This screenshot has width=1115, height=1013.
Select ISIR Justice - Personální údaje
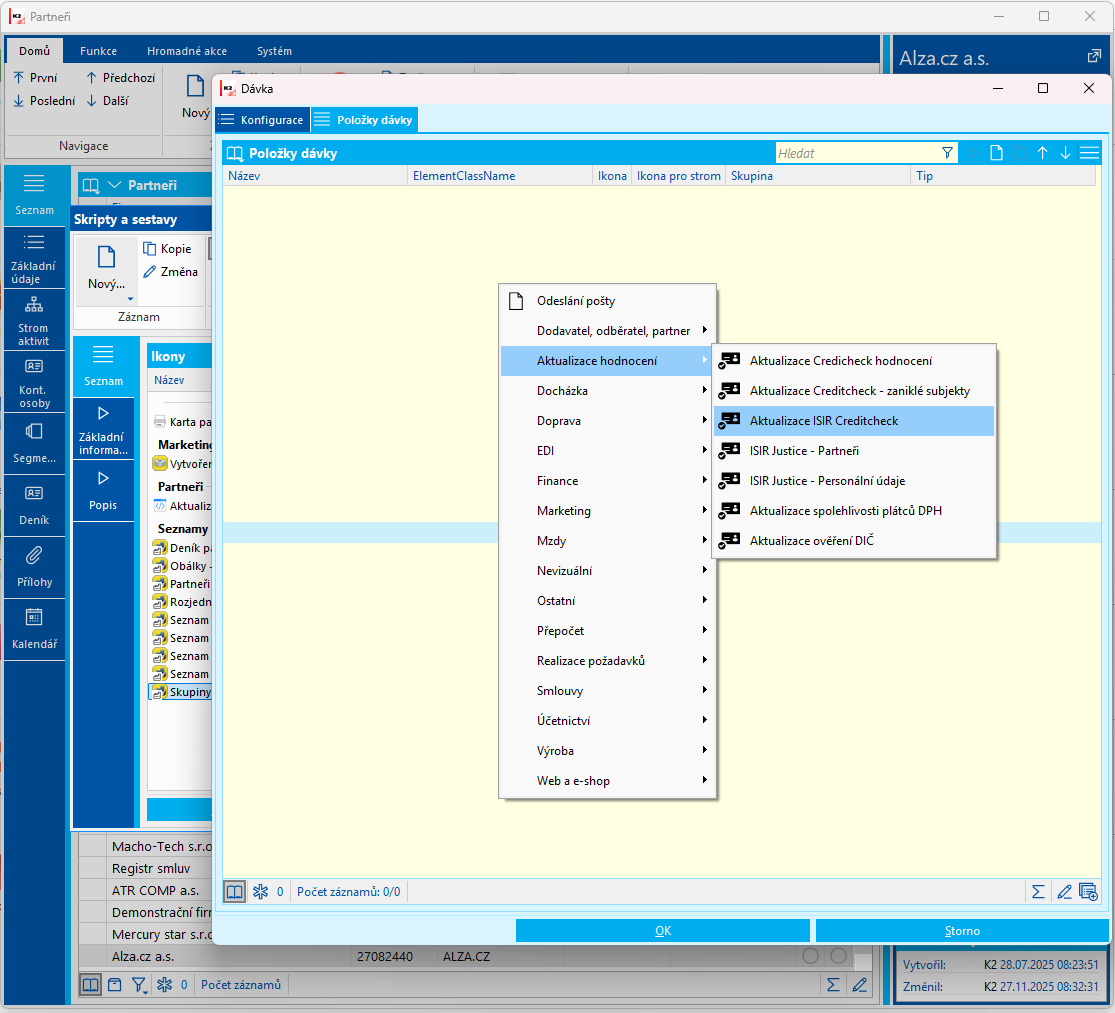pyautogui.click(x=853, y=481)
